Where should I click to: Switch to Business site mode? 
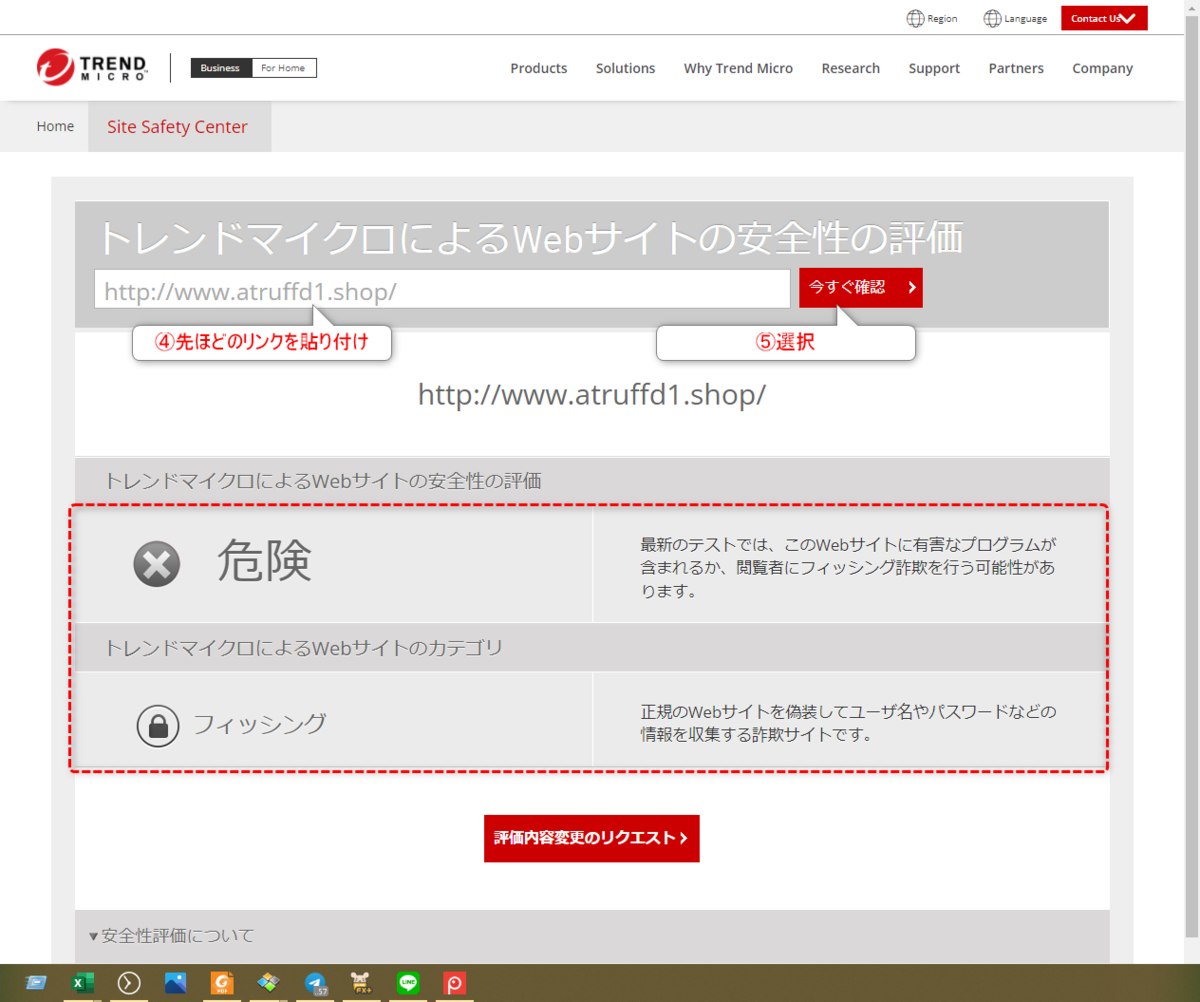point(221,68)
